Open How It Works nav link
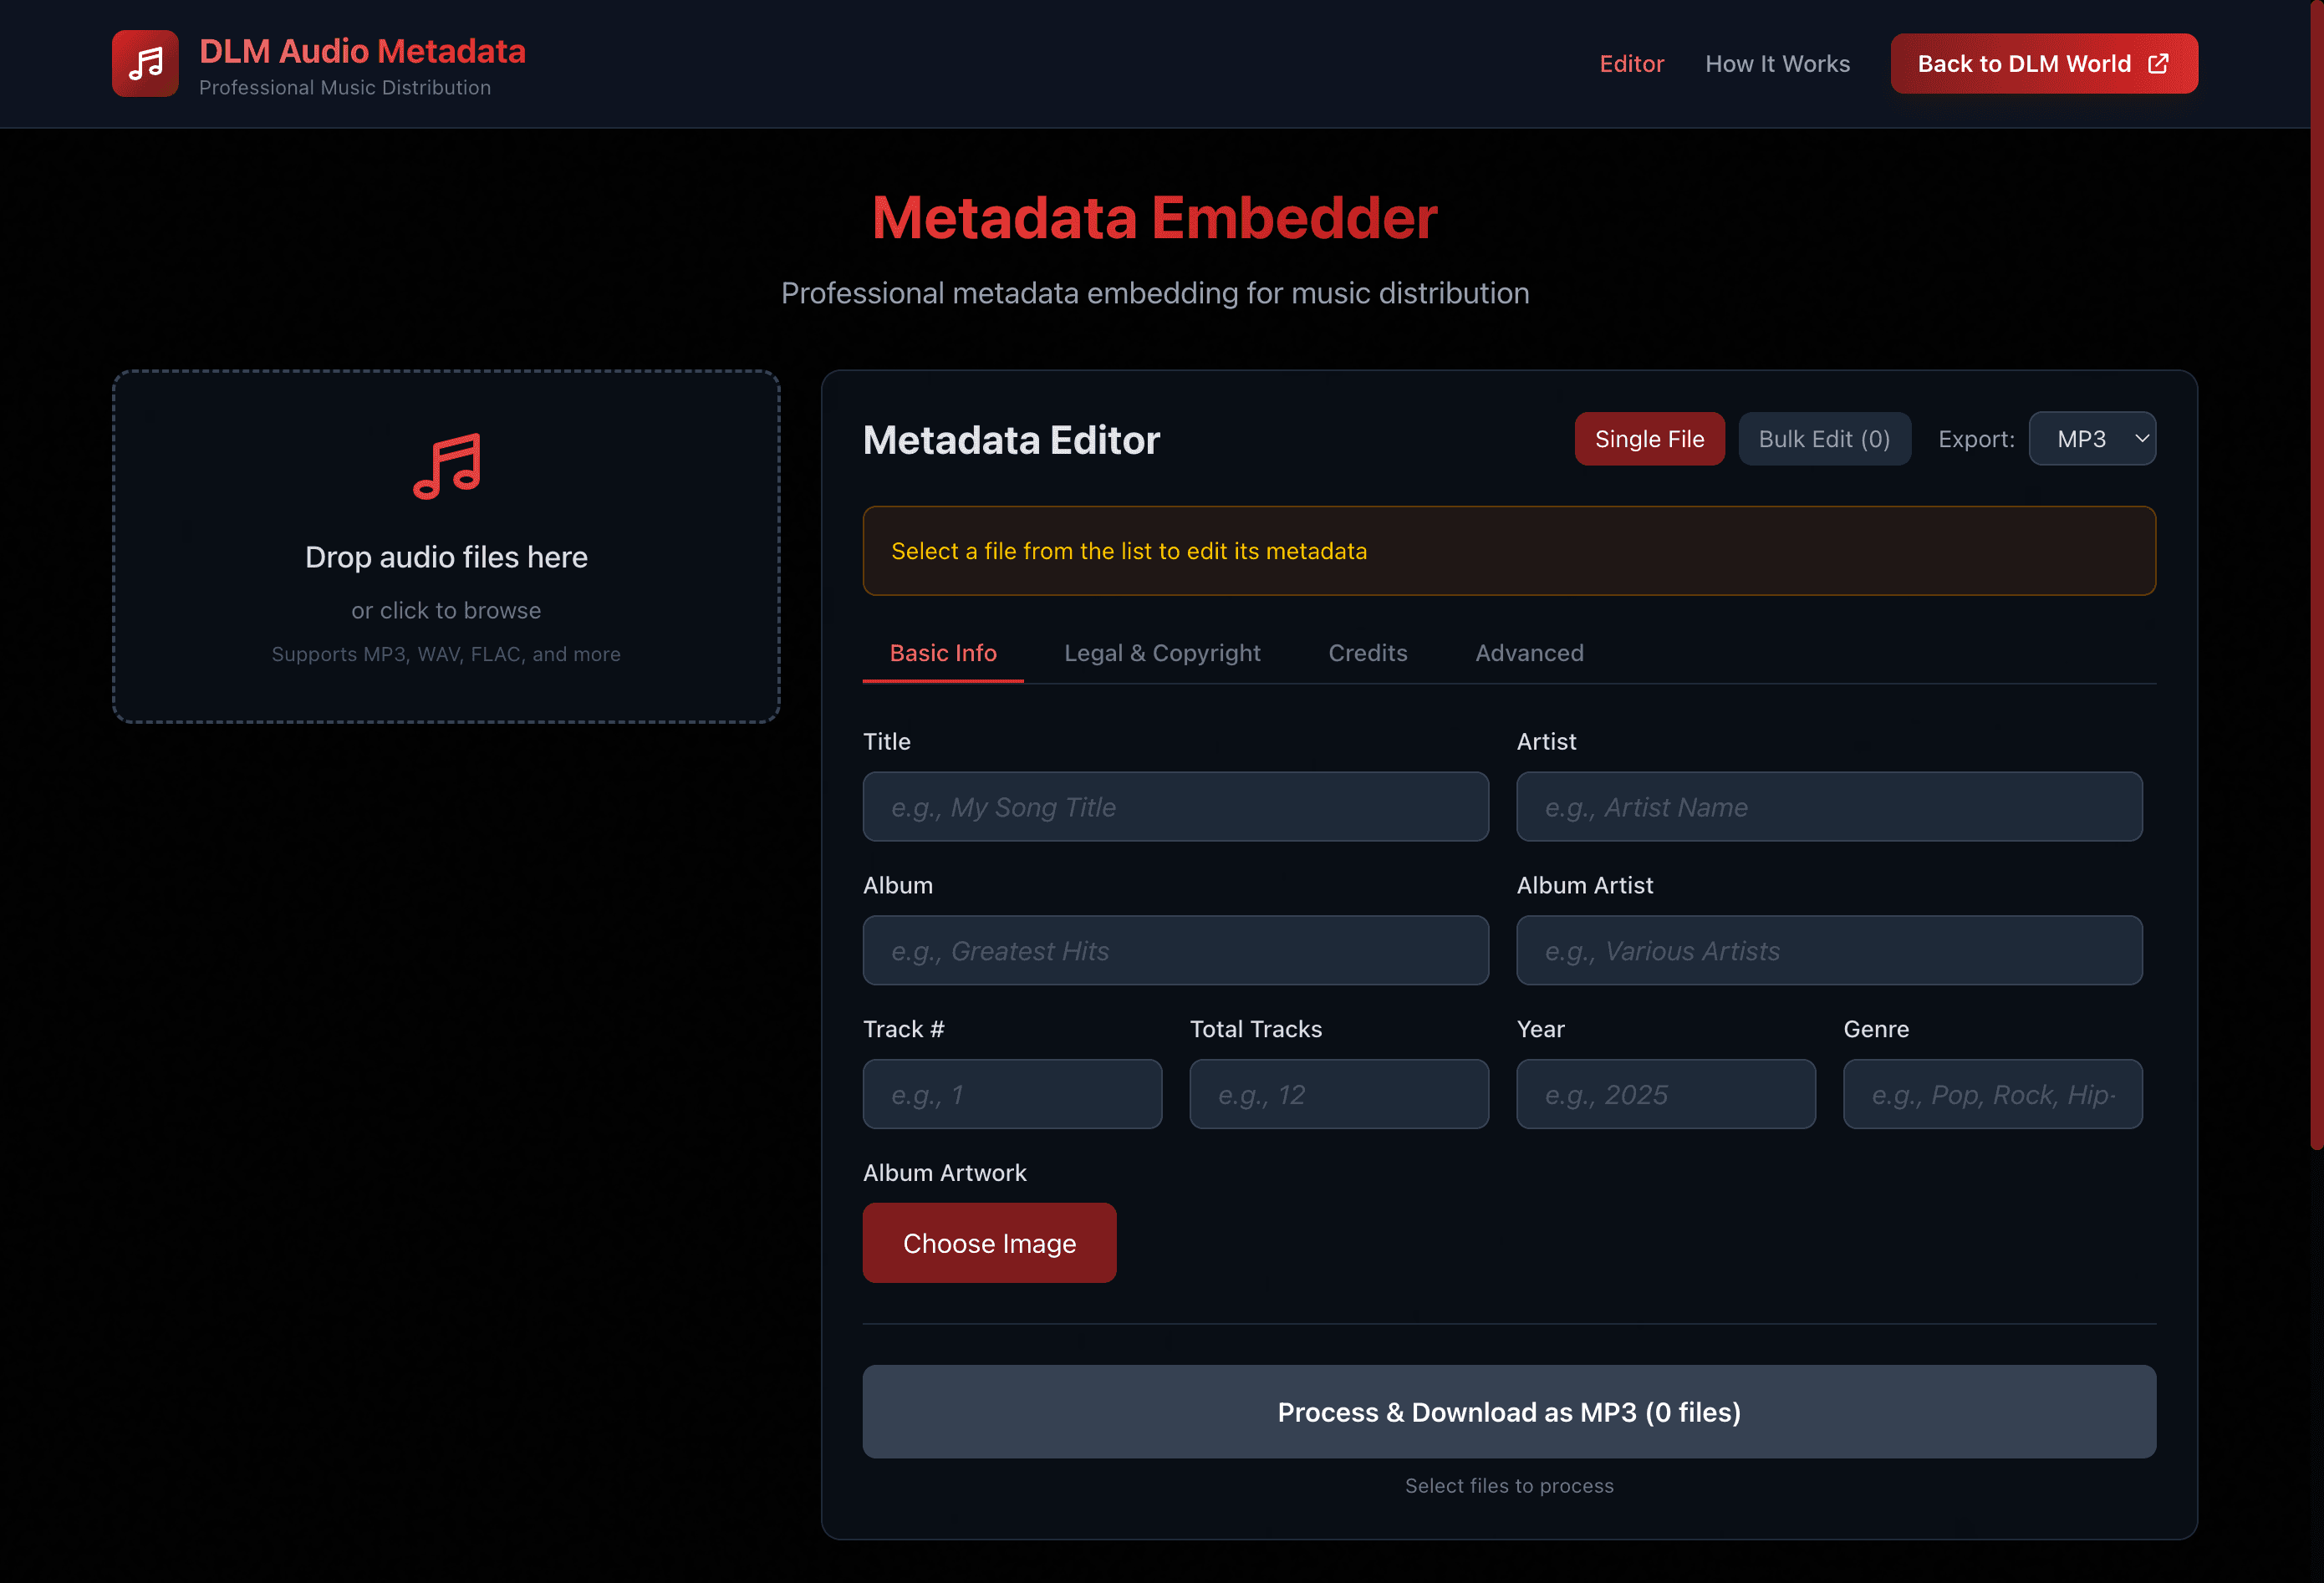The height and width of the screenshot is (1583, 2324). click(1777, 64)
